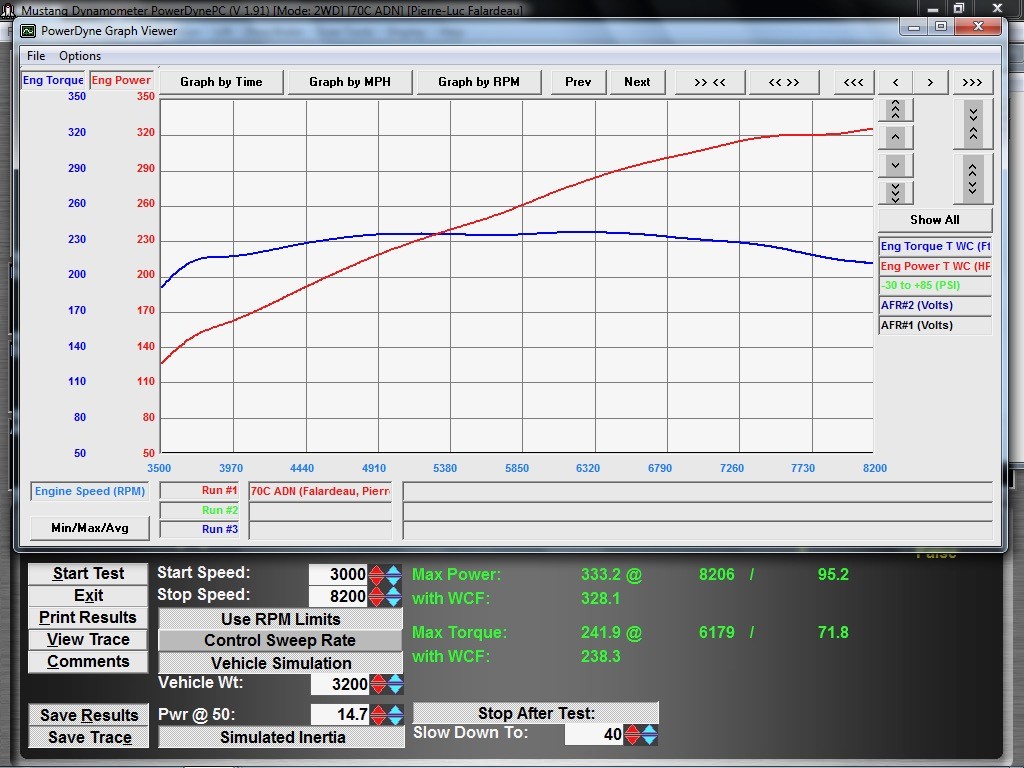Open the Options menu
The width and height of the screenshot is (1024, 768).
click(80, 56)
